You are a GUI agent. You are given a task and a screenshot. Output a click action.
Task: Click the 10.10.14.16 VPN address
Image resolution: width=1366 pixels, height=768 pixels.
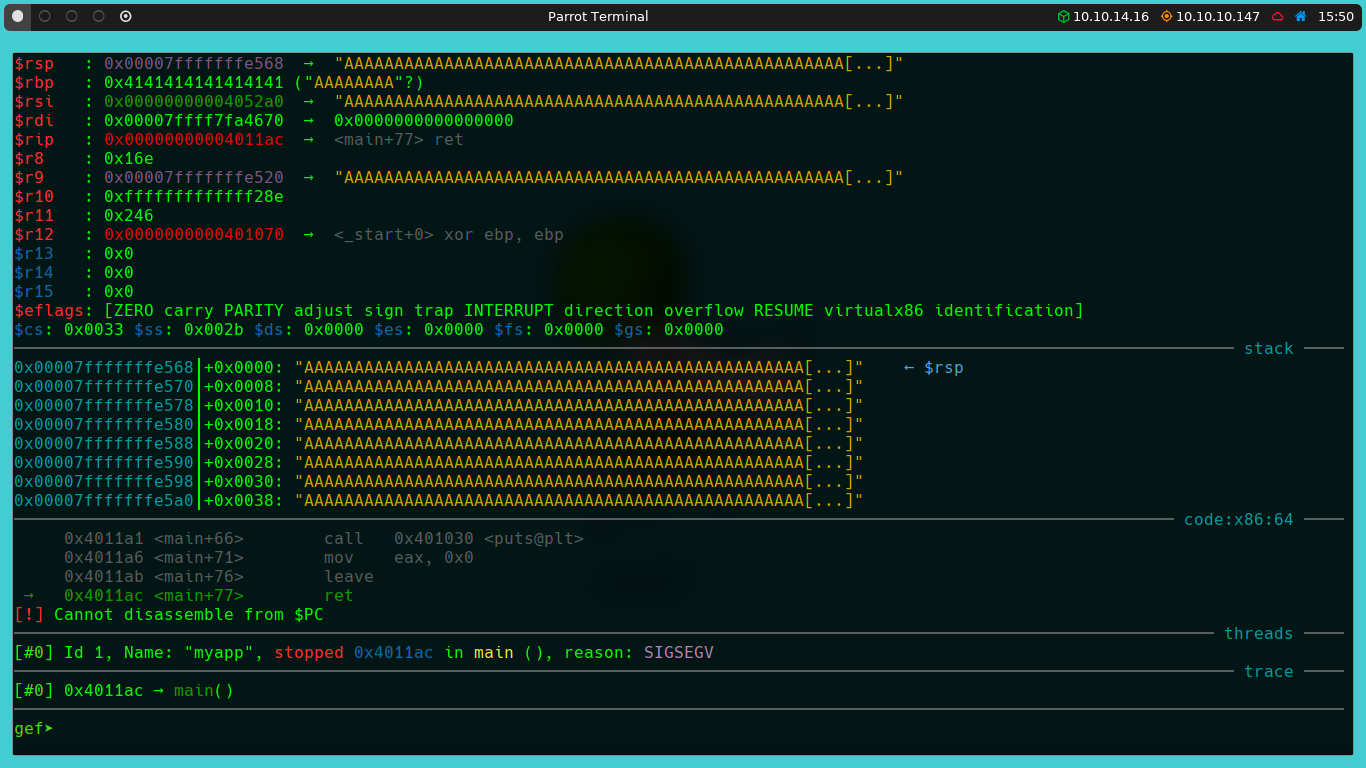tap(1111, 17)
